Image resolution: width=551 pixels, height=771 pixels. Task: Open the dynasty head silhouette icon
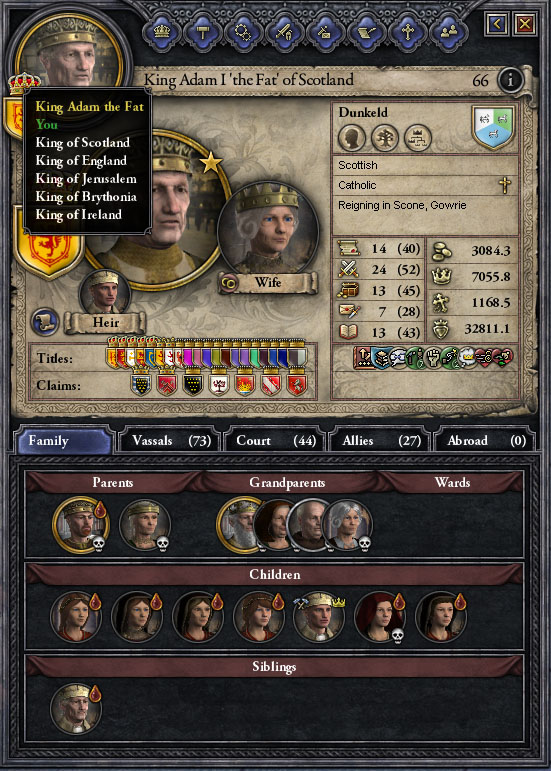351,138
